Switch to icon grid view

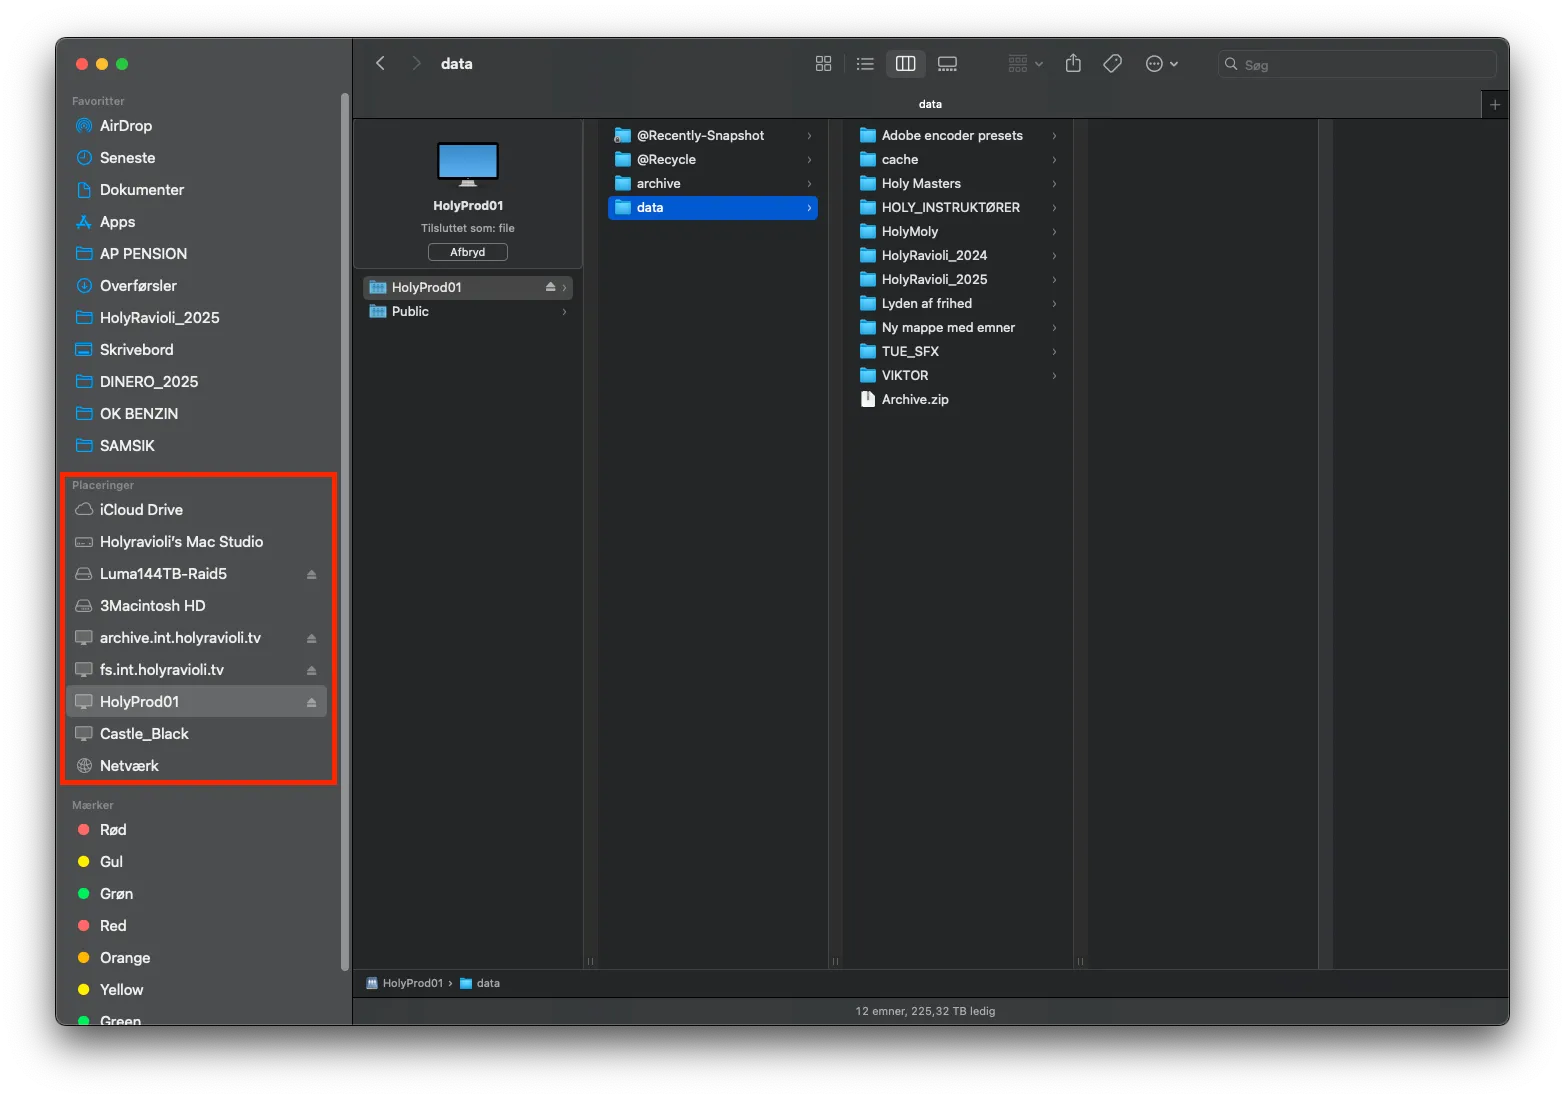pyautogui.click(x=823, y=64)
